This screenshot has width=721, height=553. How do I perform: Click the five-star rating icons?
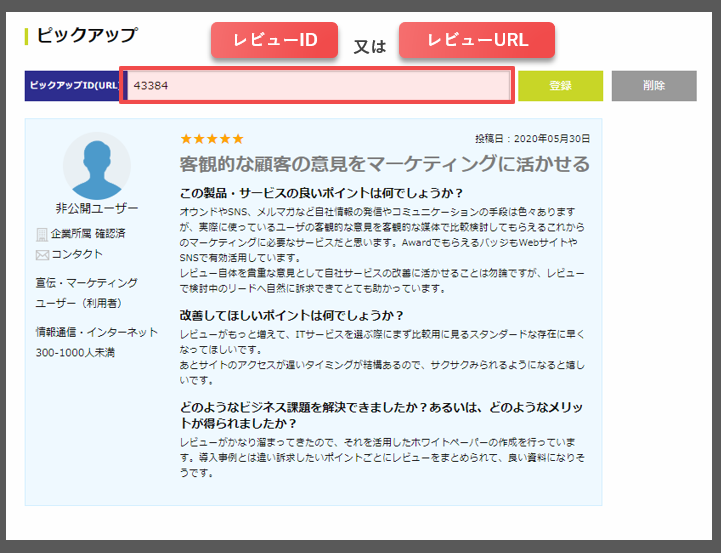pyautogui.click(x=212, y=139)
